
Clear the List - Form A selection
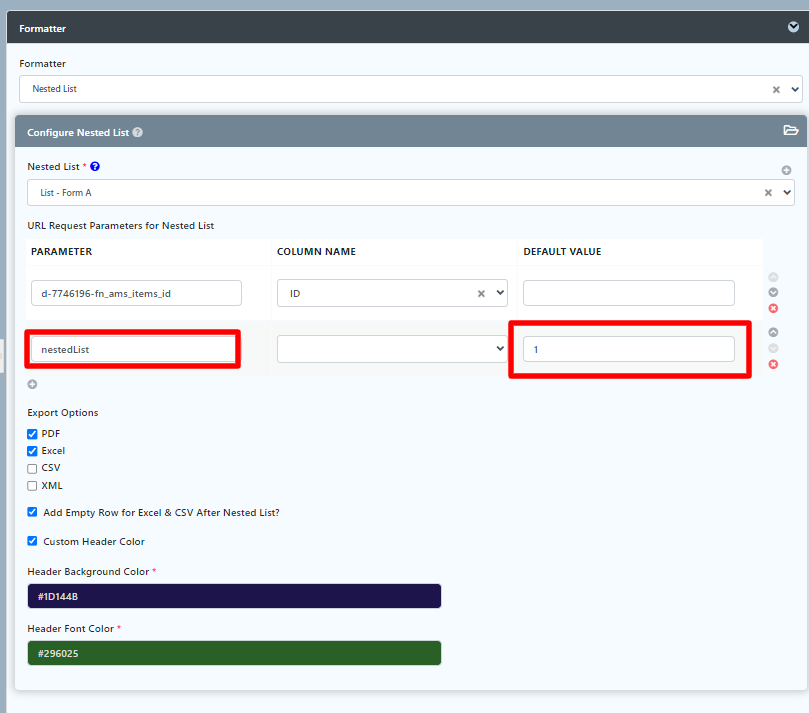click(x=768, y=192)
